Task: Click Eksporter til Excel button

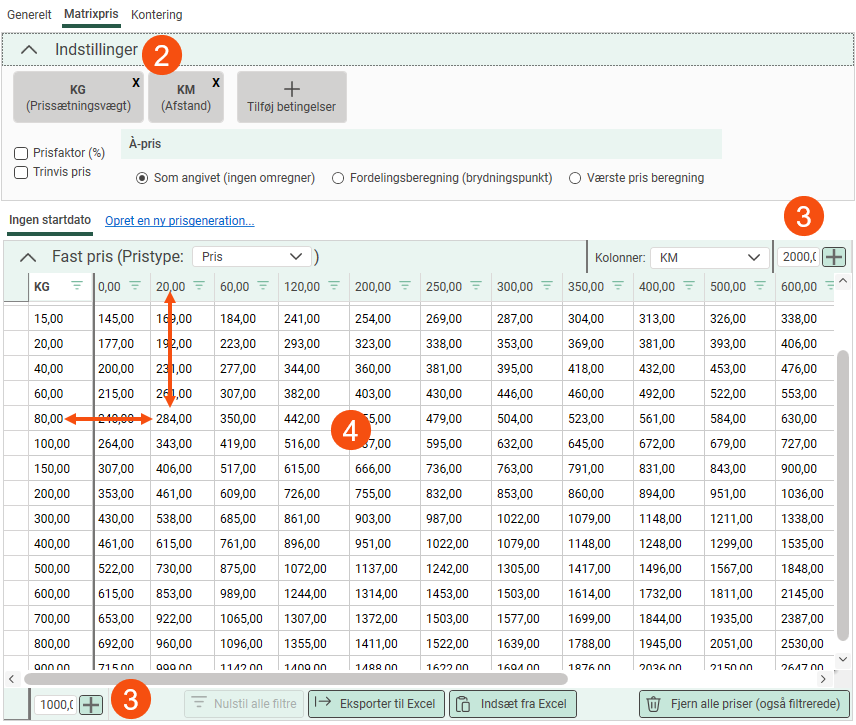Action: click(x=376, y=704)
